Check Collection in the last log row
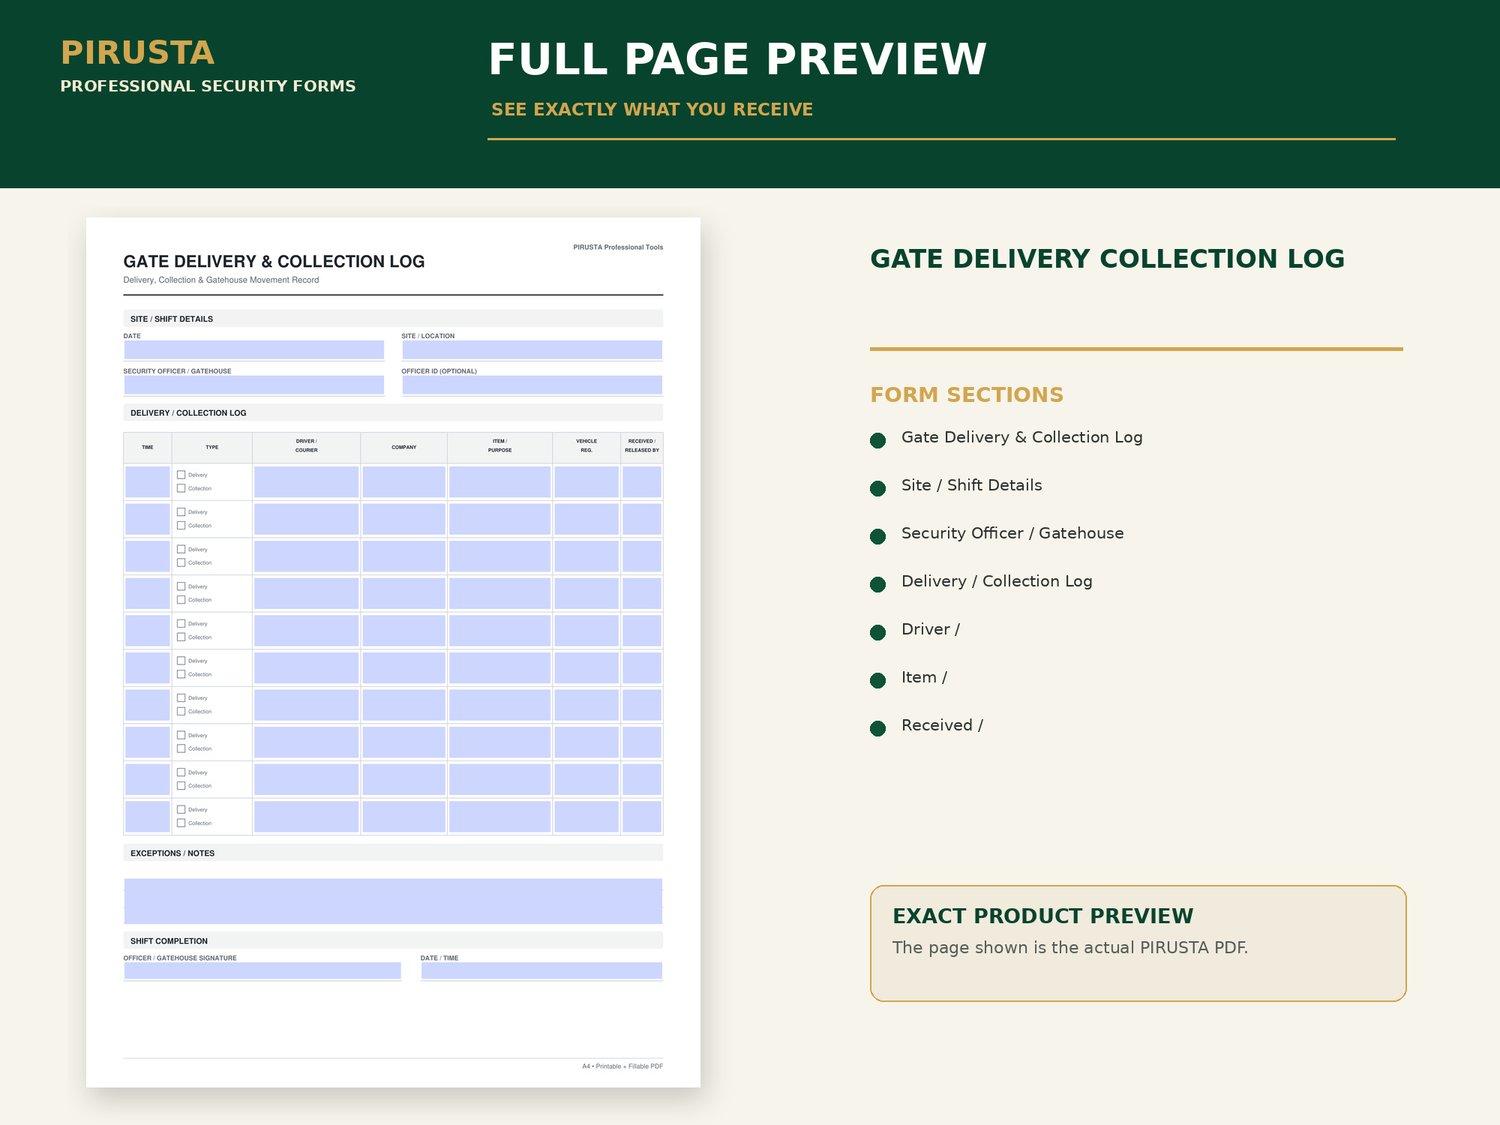 (181, 823)
